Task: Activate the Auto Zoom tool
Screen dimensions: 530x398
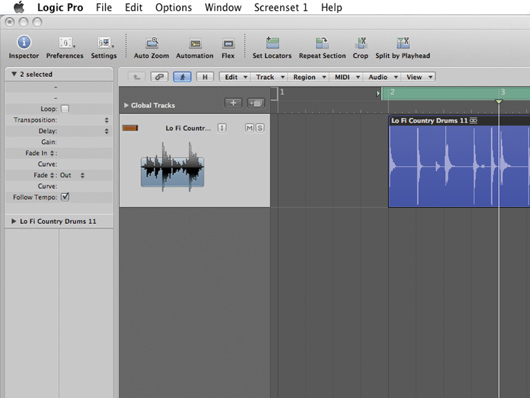Action: (x=152, y=43)
